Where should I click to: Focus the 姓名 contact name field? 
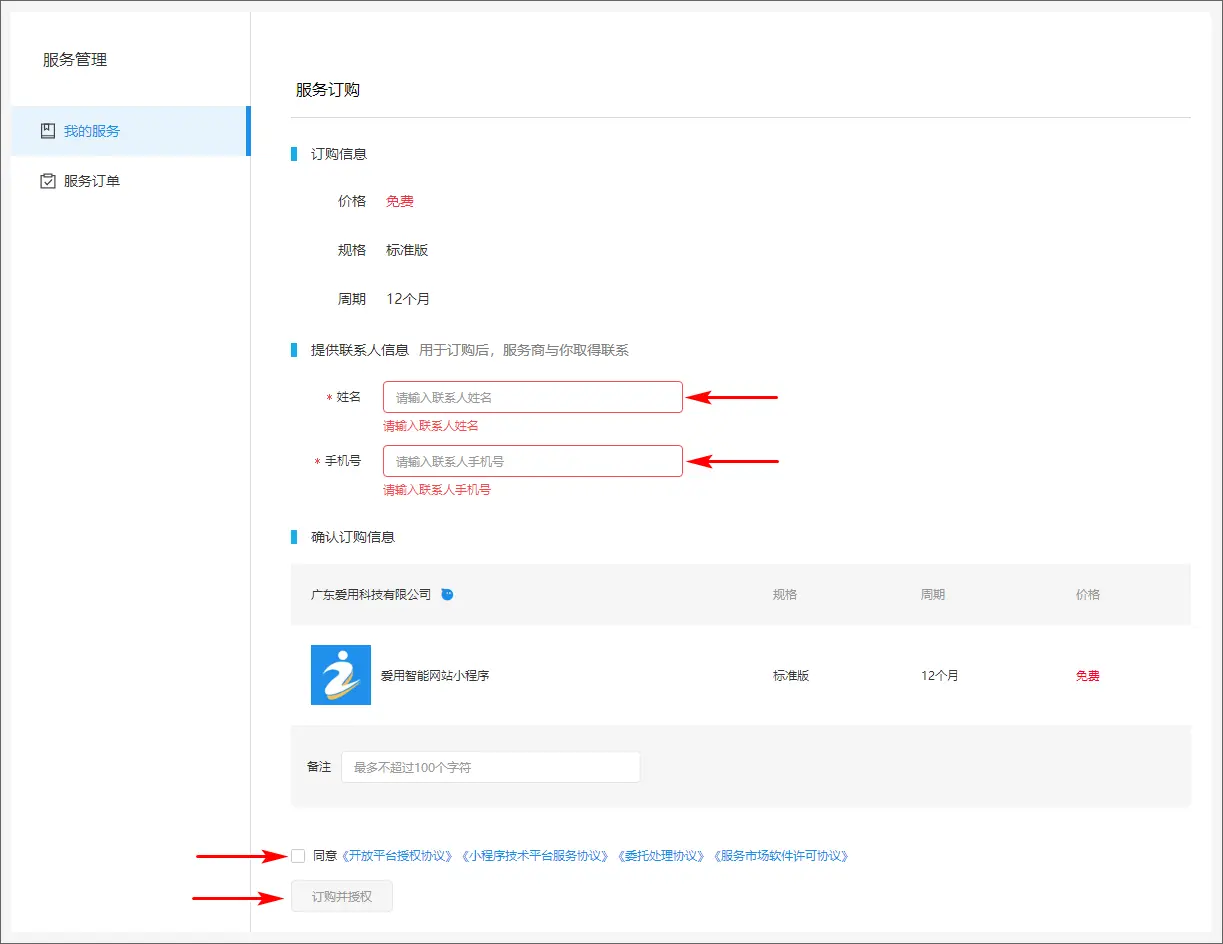(x=532, y=397)
